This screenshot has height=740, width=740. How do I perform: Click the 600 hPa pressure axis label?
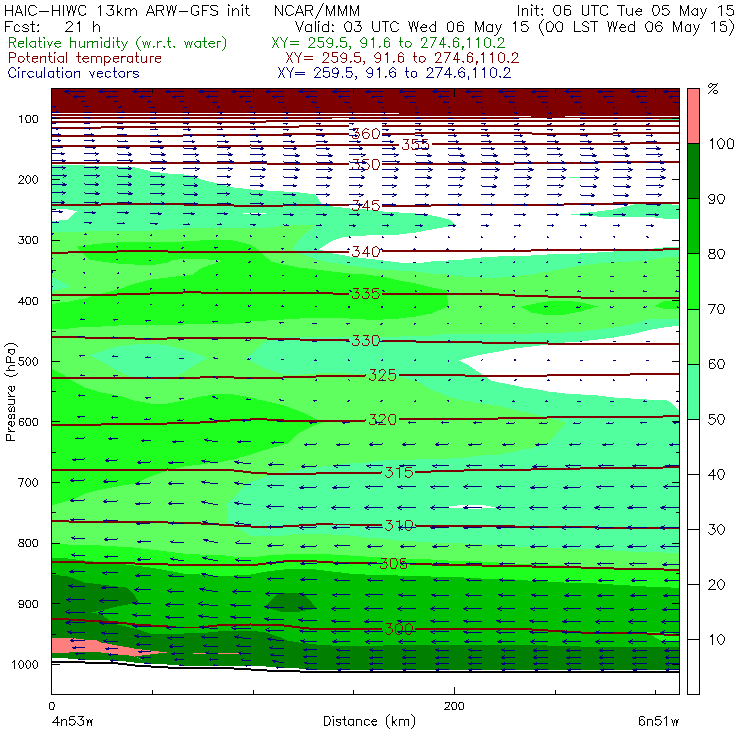point(28,422)
